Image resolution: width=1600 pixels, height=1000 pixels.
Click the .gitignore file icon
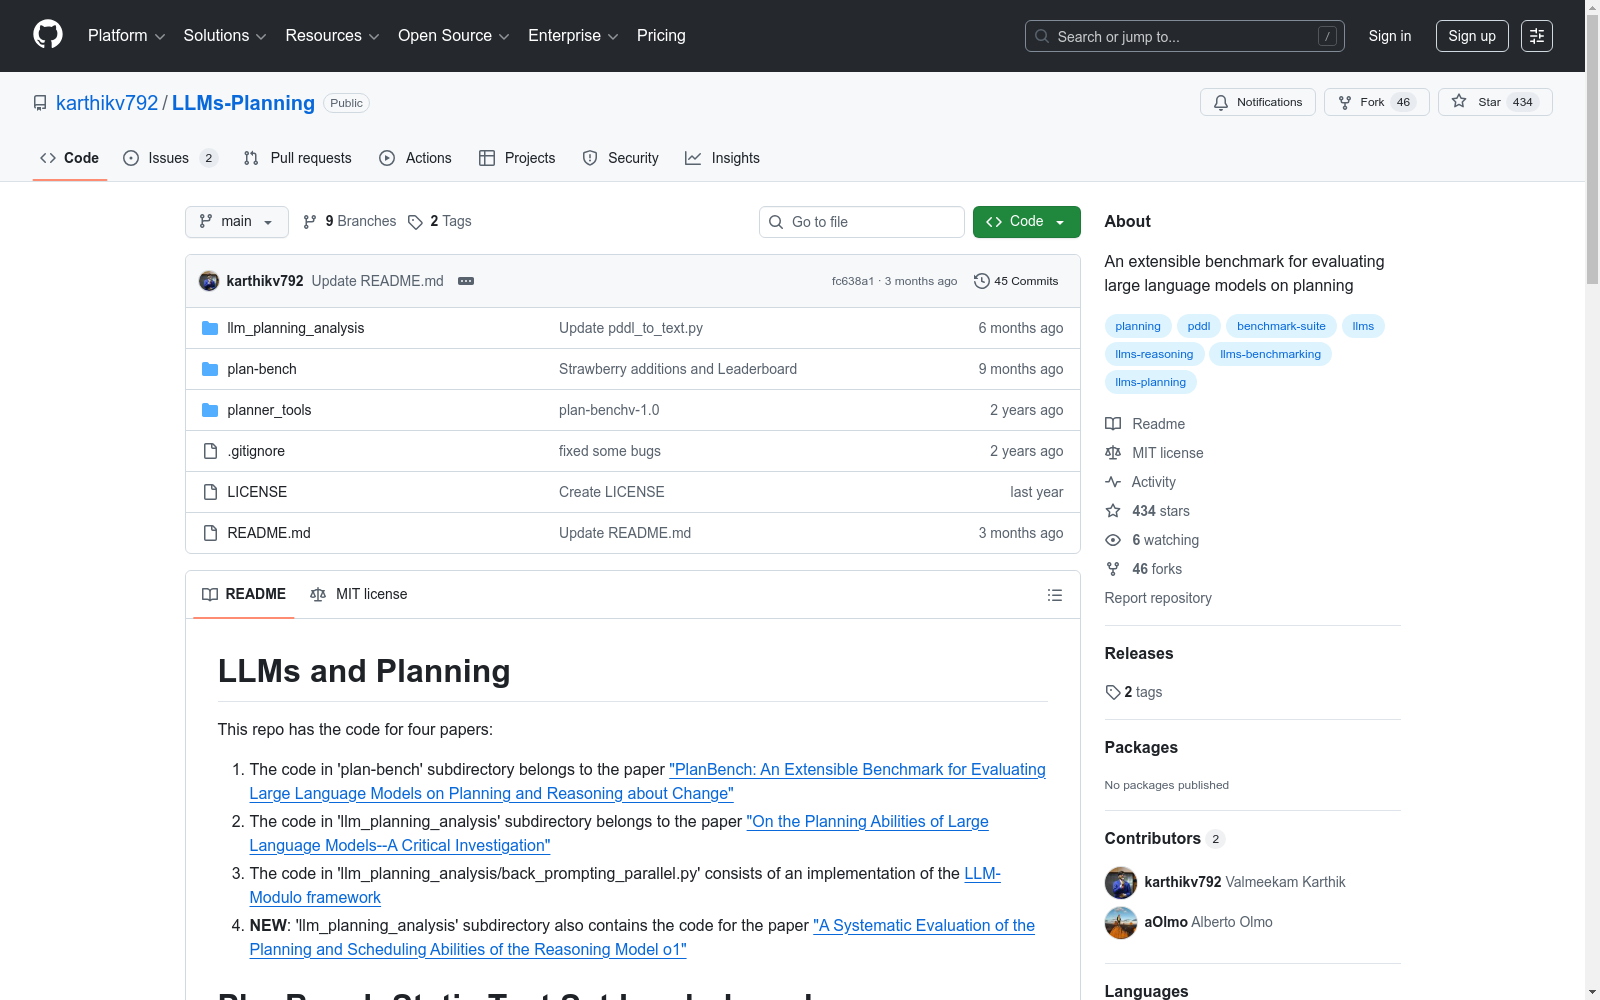click(210, 451)
